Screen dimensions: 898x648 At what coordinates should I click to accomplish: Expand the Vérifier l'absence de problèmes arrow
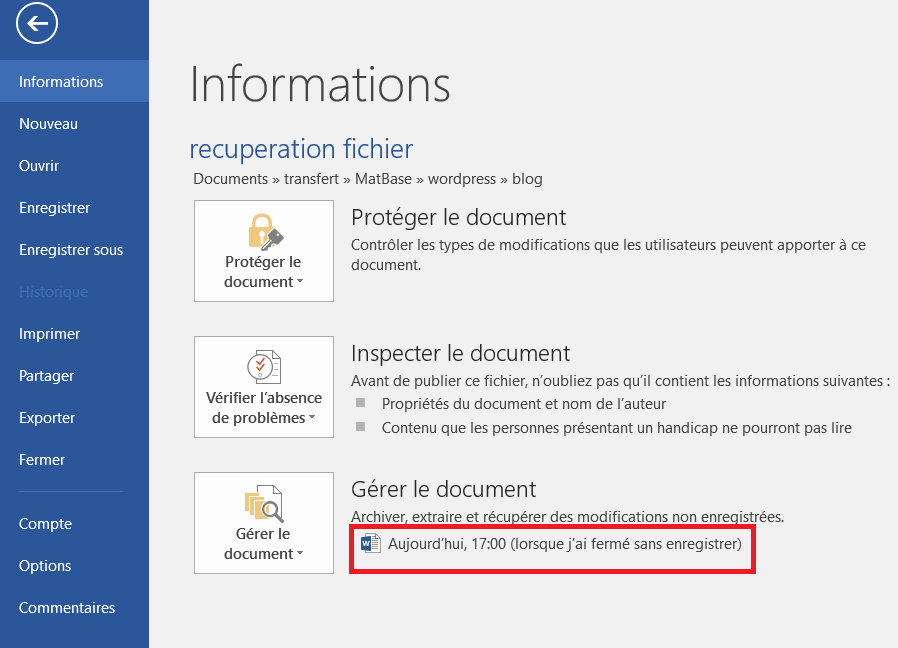[x=312, y=418]
